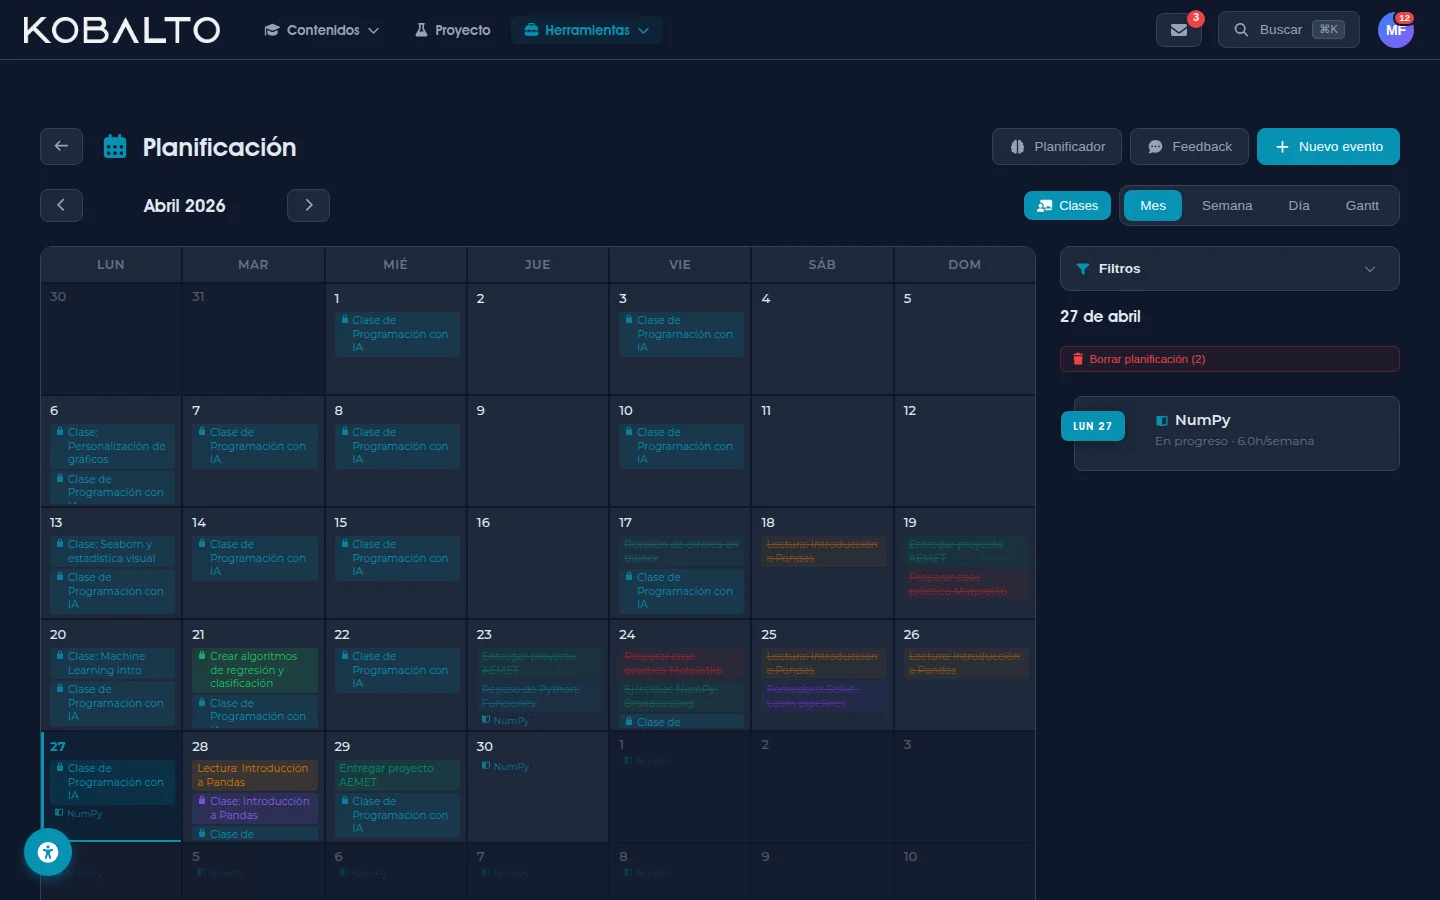Click the Abril 2026 month label
This screenshot has height=900, width=1440.
point(184,206)
